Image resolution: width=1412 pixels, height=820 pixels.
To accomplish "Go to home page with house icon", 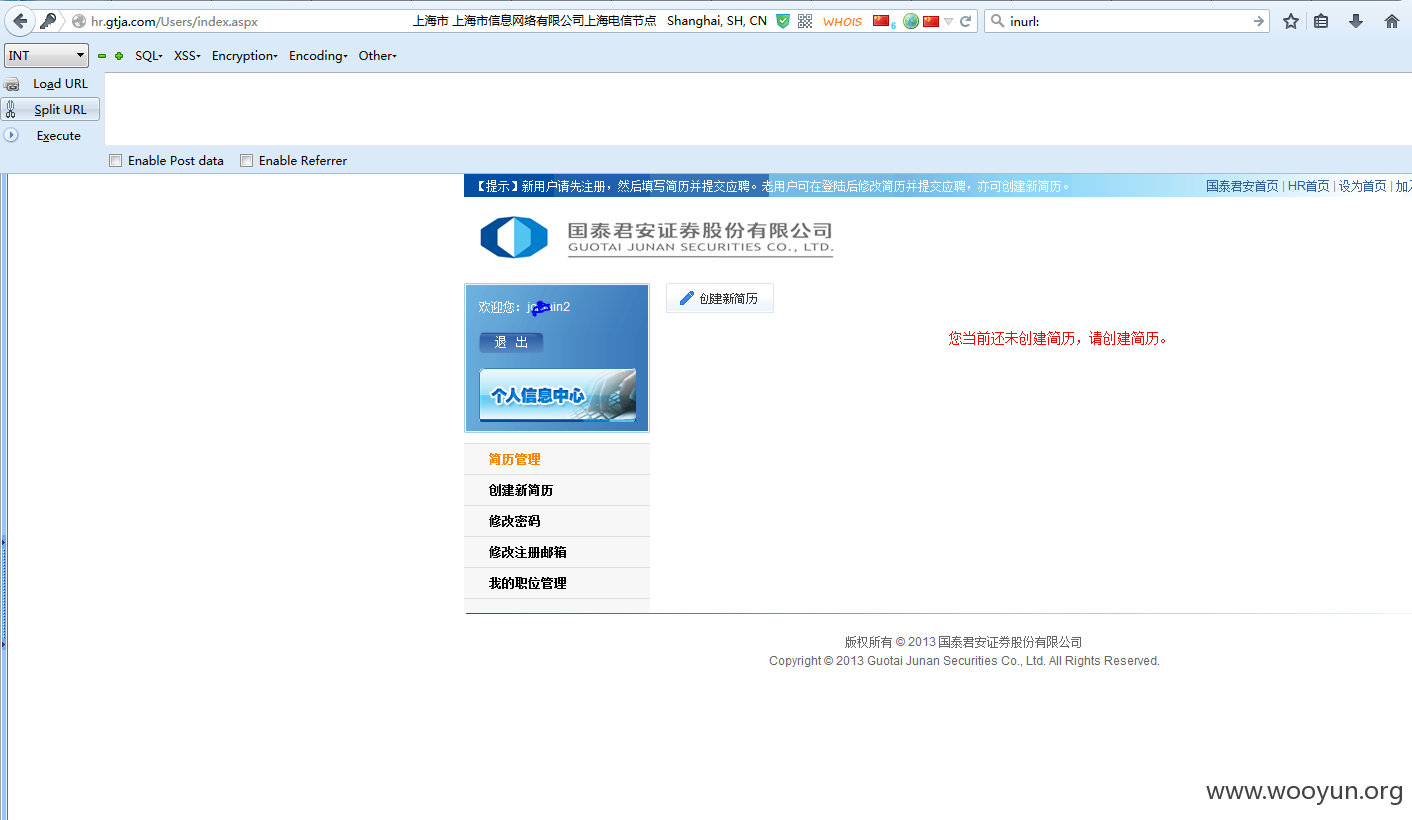I will pyautogui.click(x=1392, y=21).
